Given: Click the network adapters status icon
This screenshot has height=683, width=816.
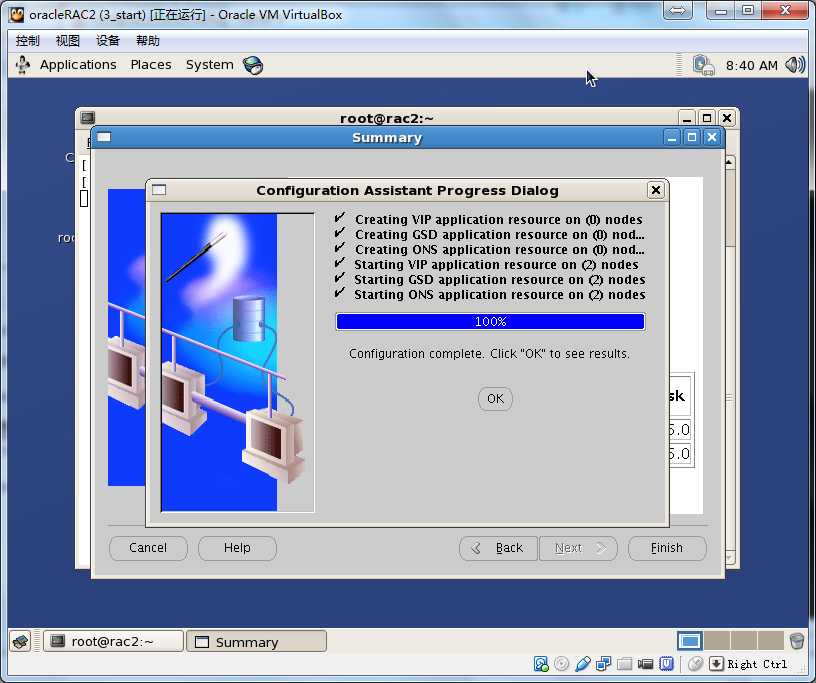Looking at the screenshot, I should [603, 664].
